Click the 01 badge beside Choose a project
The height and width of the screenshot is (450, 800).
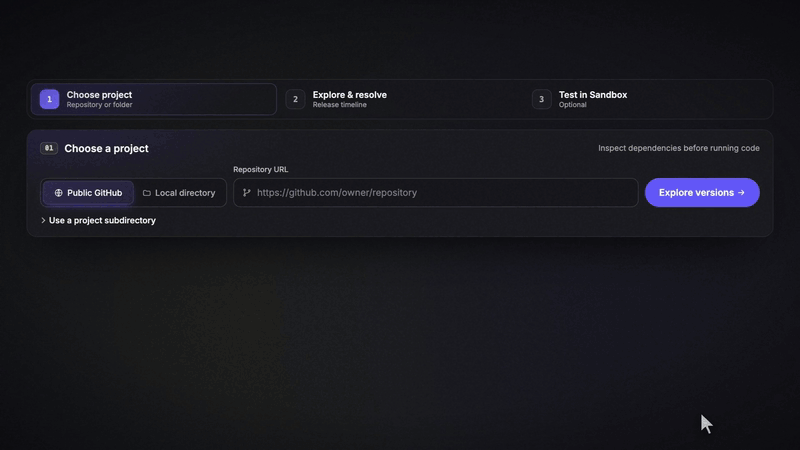click(x=49, y=148)
